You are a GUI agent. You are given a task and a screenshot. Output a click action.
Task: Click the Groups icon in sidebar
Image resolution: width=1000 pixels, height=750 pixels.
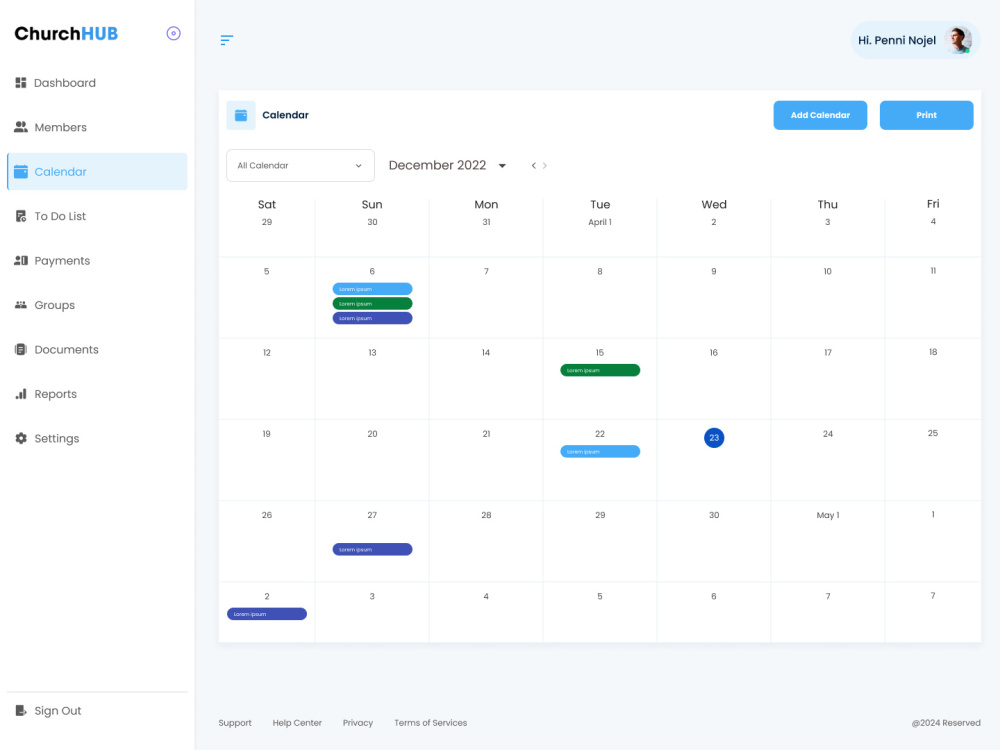click(20, 305)
